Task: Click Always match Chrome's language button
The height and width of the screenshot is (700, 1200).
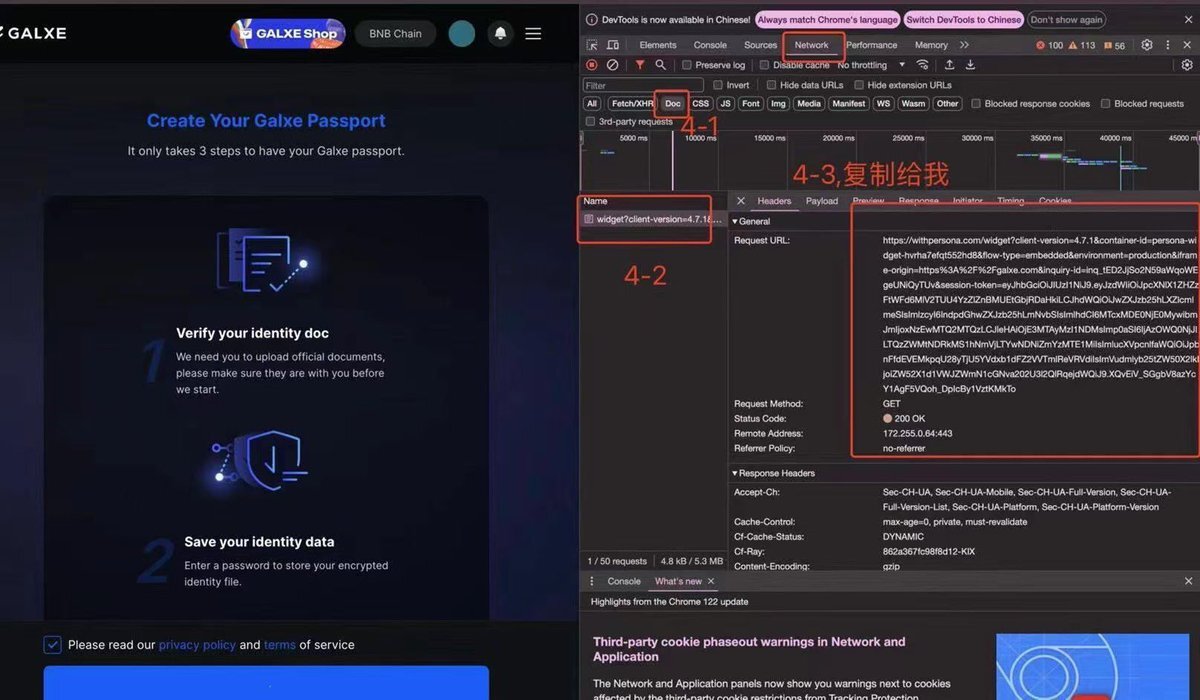Action: click(827, 19)
